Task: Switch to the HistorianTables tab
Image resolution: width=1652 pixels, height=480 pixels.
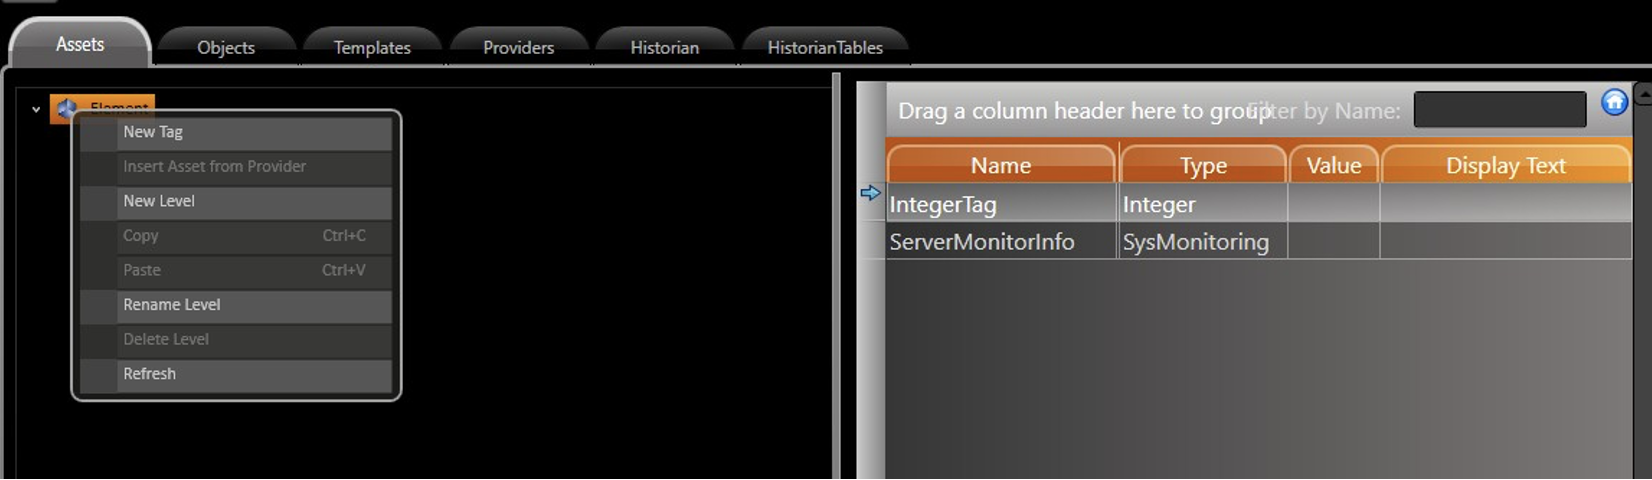Action: coord(825,48)
